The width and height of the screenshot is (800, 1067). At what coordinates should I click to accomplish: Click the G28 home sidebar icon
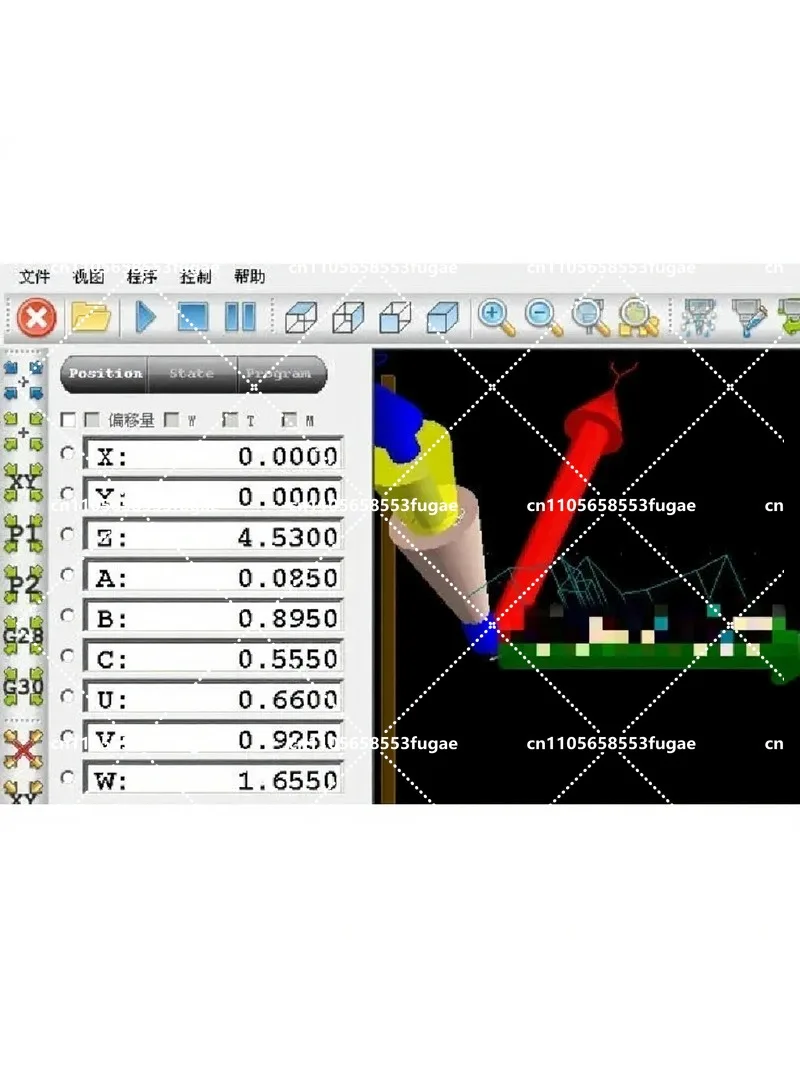tap(24, 636)
